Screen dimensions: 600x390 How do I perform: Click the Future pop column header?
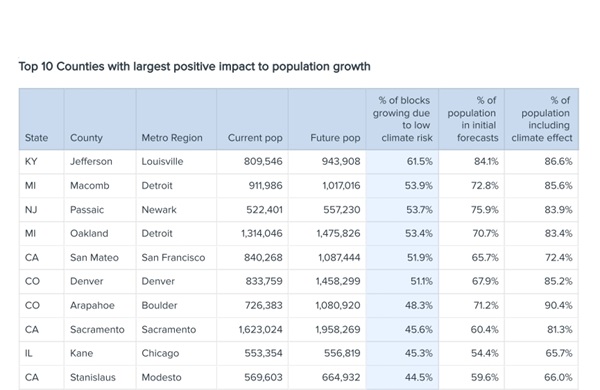(x=335, y=138)
